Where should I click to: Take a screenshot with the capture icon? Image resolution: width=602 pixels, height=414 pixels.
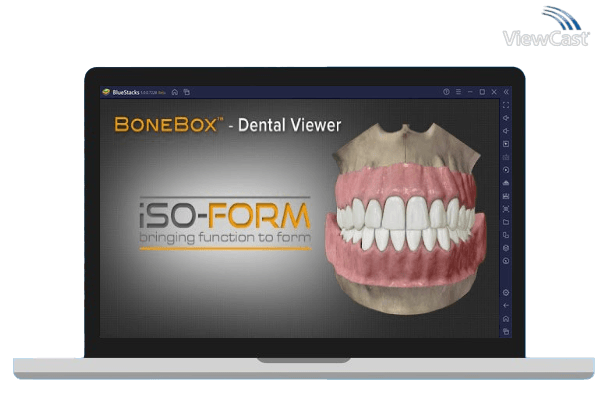click(506, 209)
